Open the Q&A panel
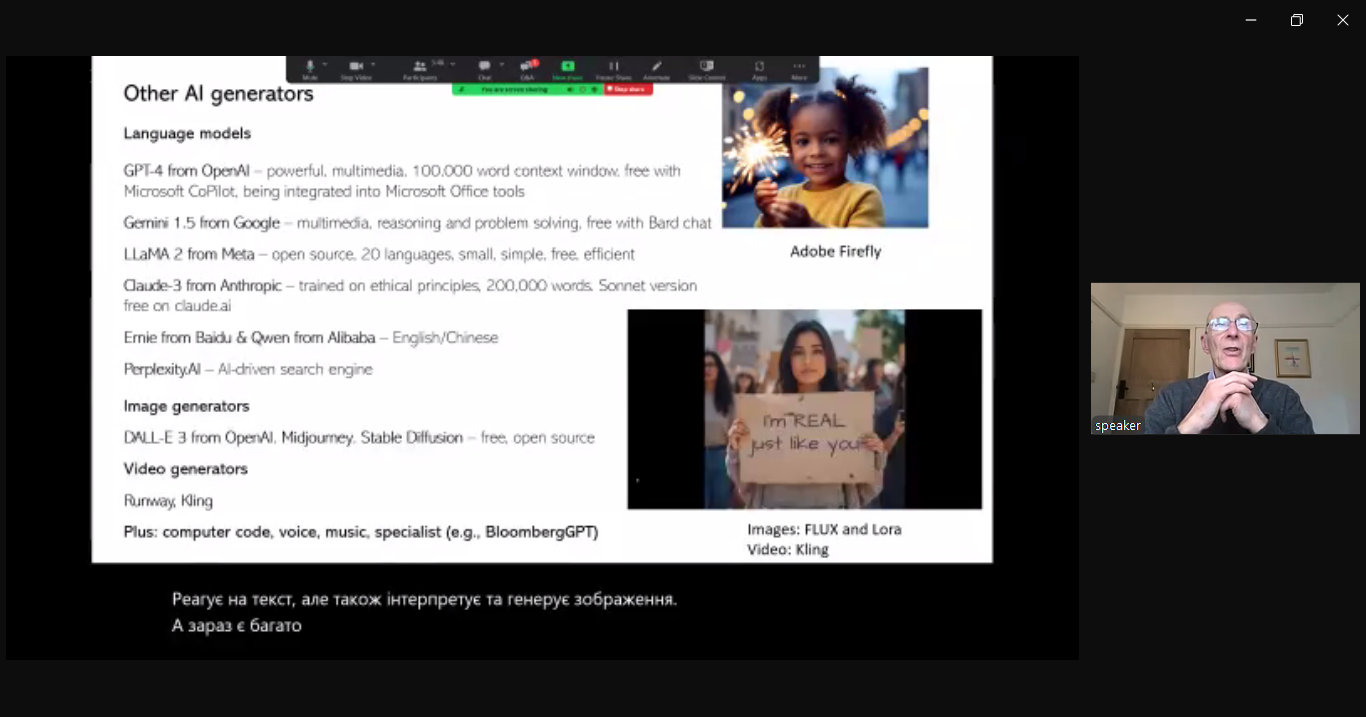The height and width of the screenshot is (717, 1366). pos(527,68)
